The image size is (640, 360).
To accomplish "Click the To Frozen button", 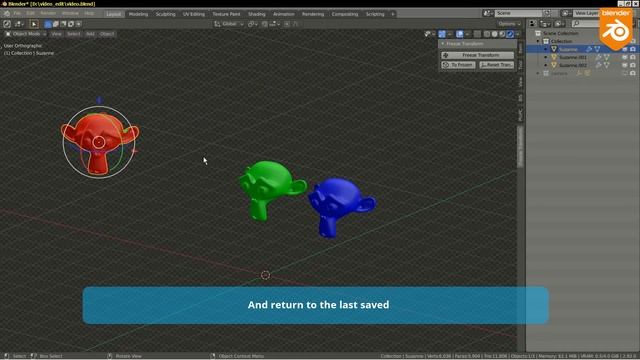I will point(458,64).
